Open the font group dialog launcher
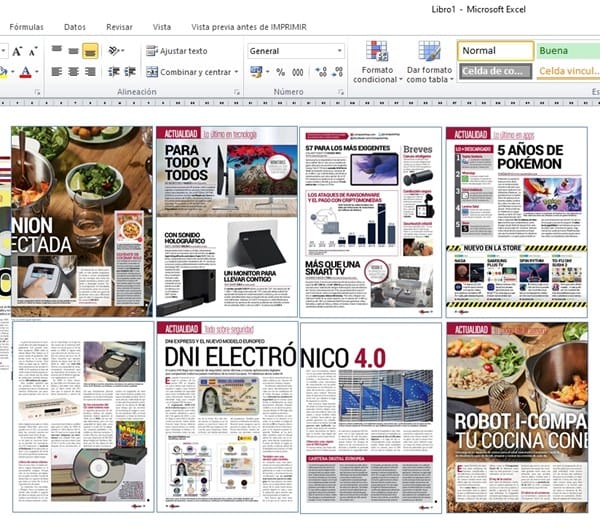 (x=38, y=92)
